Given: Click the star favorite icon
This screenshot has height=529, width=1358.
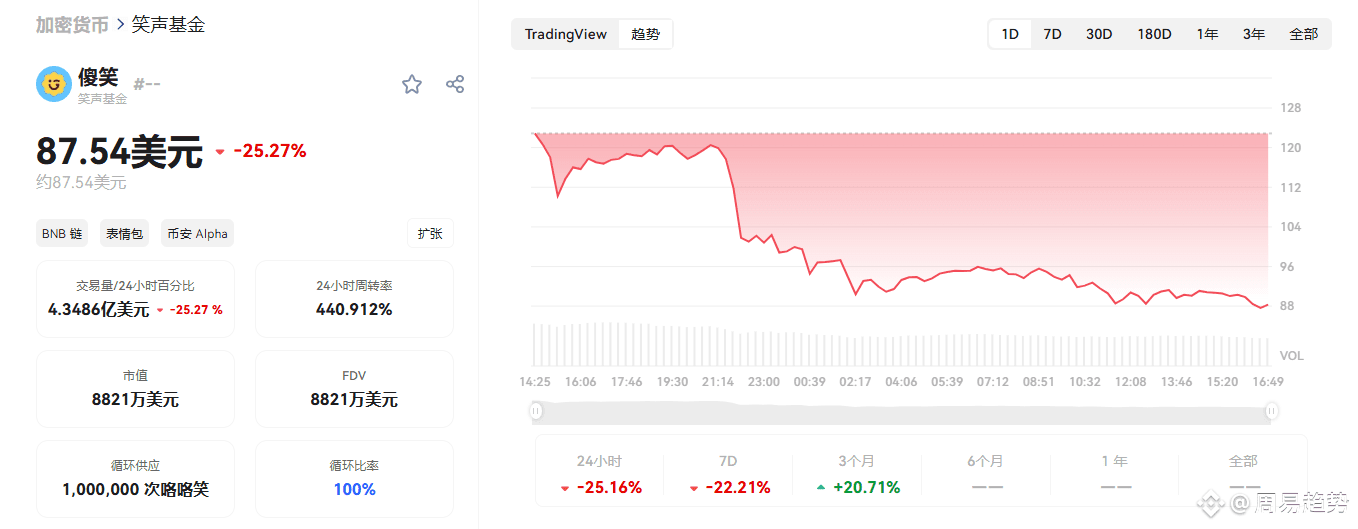Looking at the screenshot, I should click(412, 84).
